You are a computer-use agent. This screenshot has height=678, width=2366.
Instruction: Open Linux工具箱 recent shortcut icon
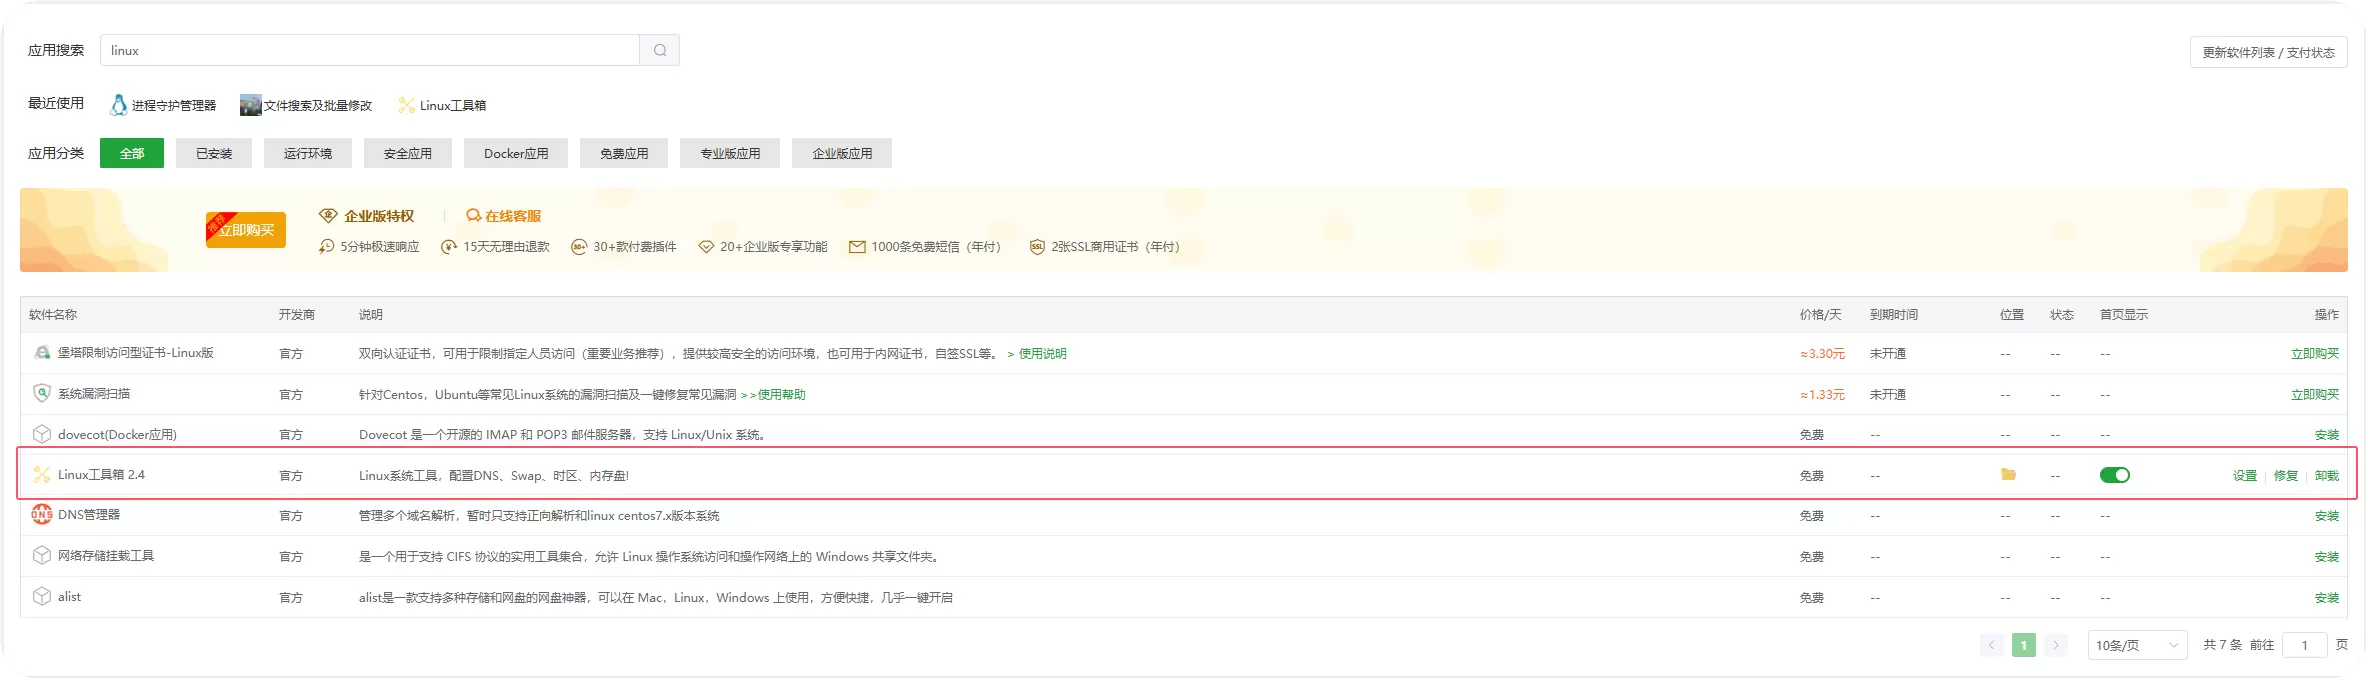[x=406, y=105]
